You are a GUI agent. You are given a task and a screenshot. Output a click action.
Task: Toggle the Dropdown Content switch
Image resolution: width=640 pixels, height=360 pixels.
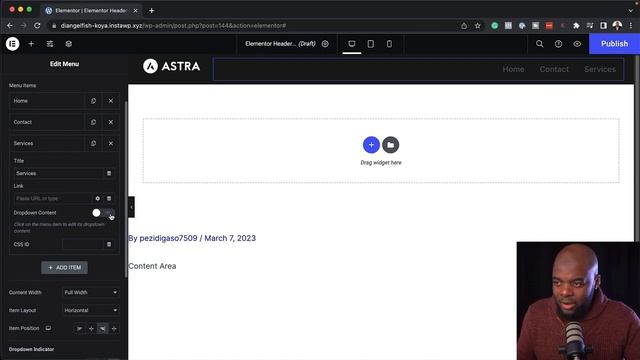[x=103, y=213]
